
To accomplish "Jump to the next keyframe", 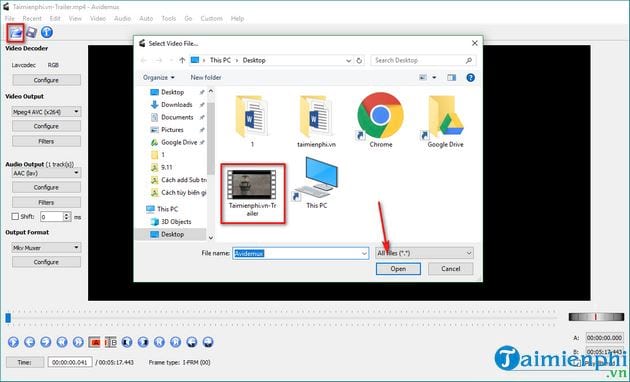I will point(78,342).
